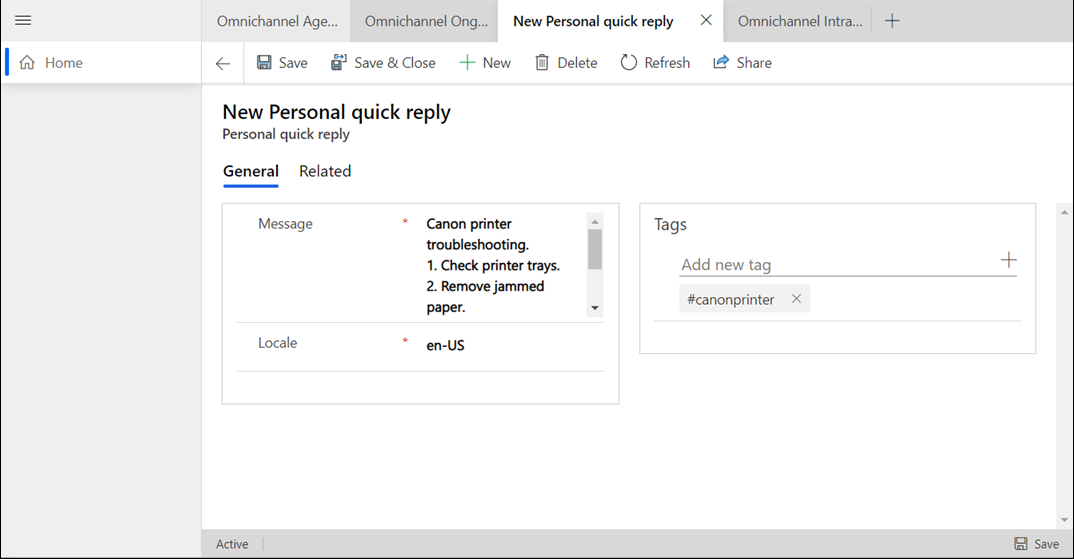Select New Personal quick reply tab
This screenshot has height=559, width=1074.
pos(593,21)
